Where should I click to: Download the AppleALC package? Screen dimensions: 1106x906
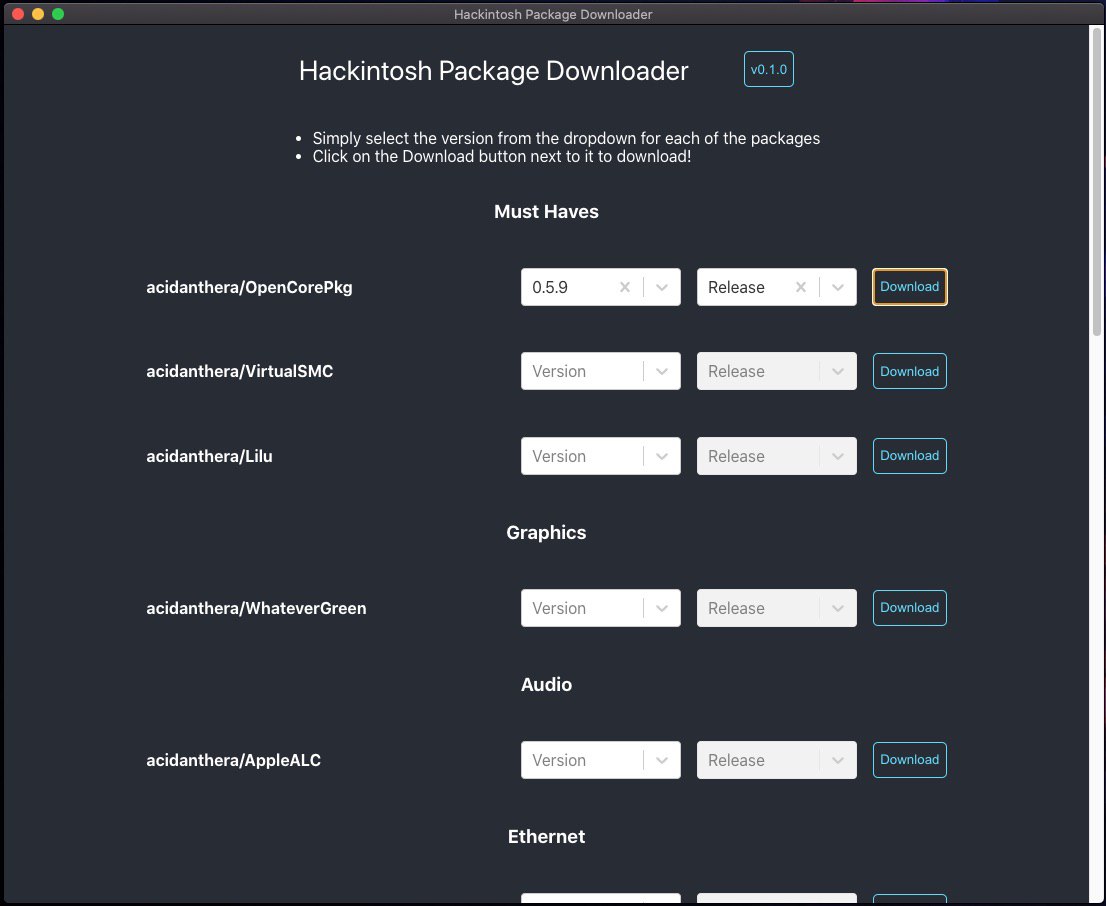tap(909, 760)
